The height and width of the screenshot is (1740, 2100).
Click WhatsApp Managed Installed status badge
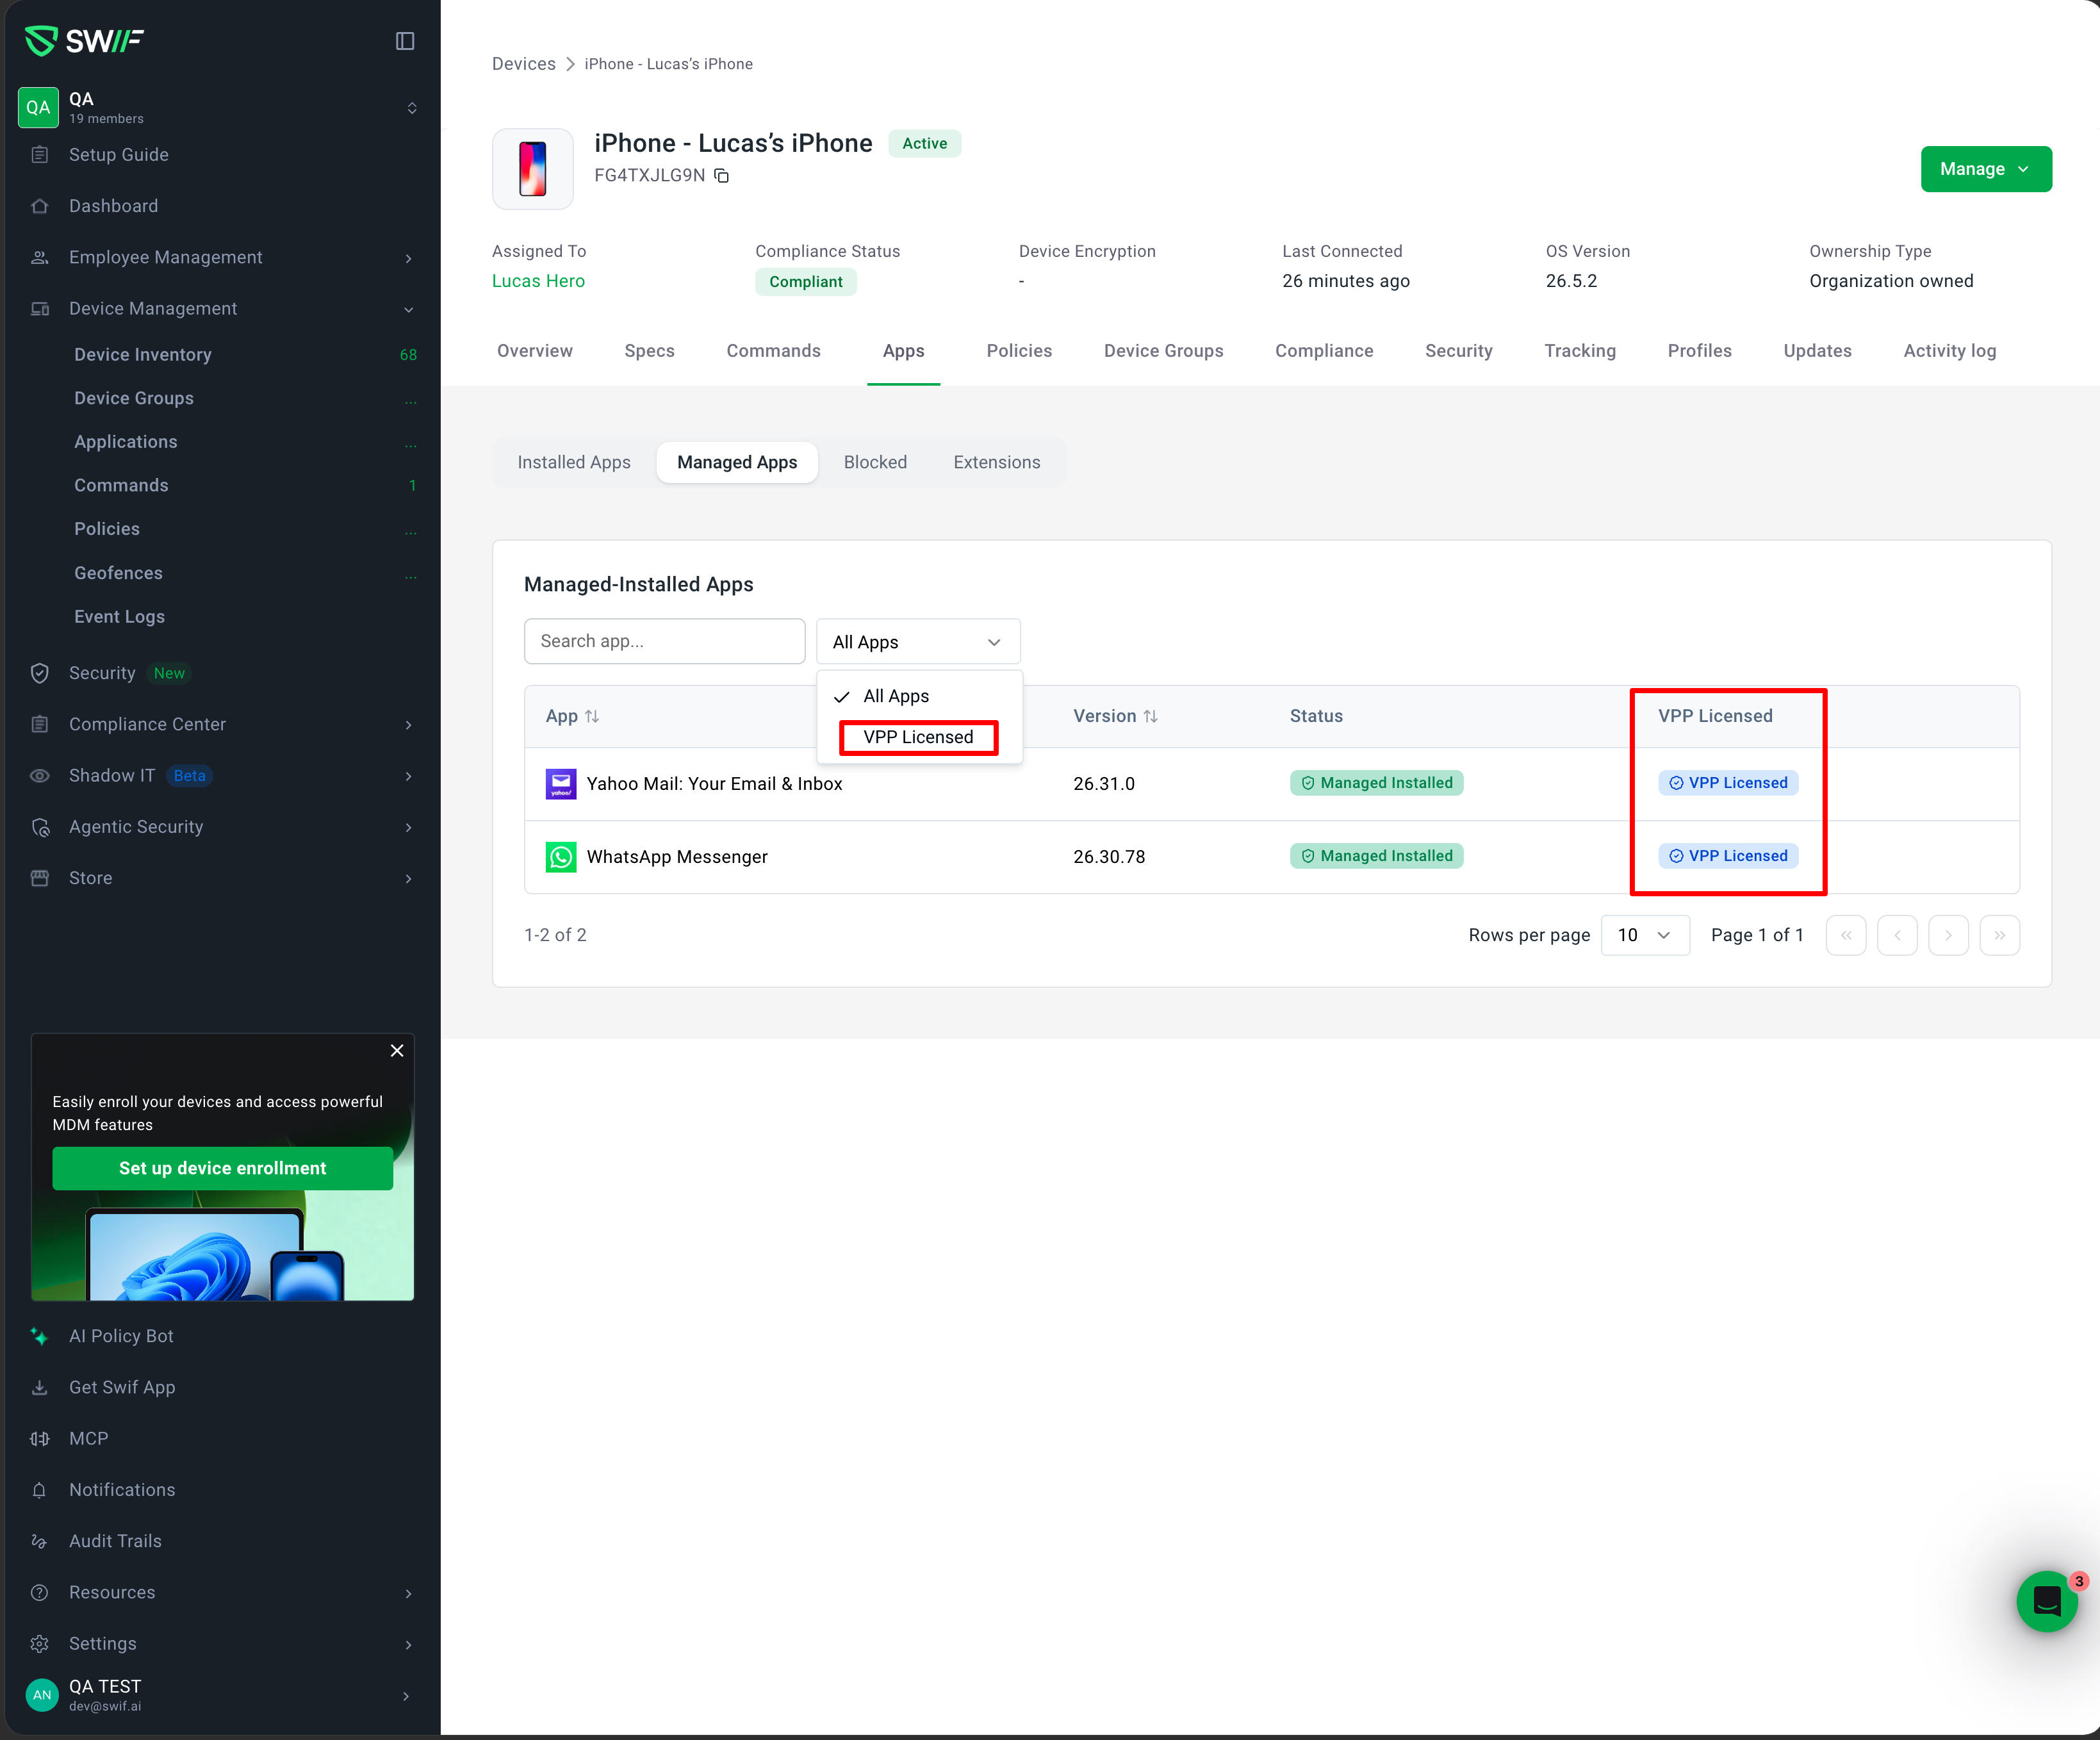point(1376,856)
